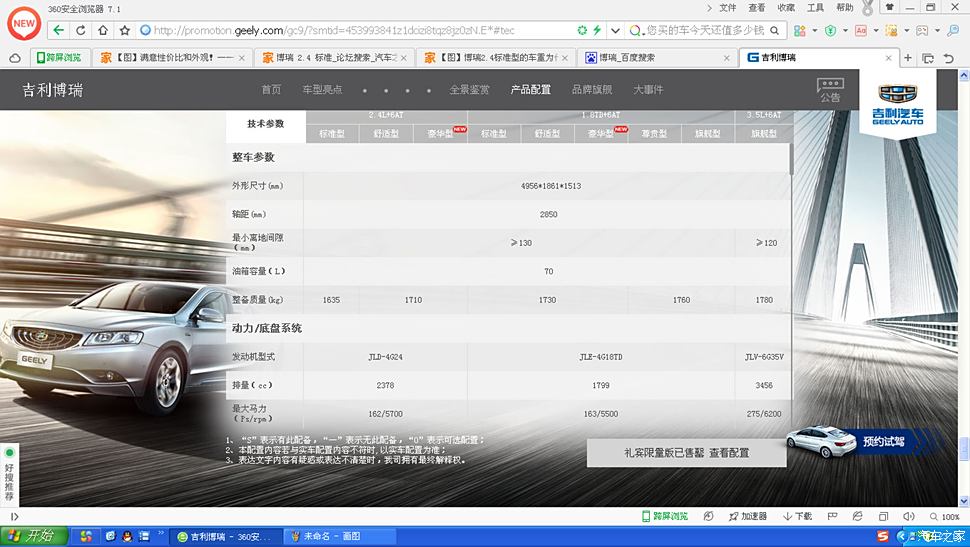Open 下载 downloads in the status bar

(797, 516)
